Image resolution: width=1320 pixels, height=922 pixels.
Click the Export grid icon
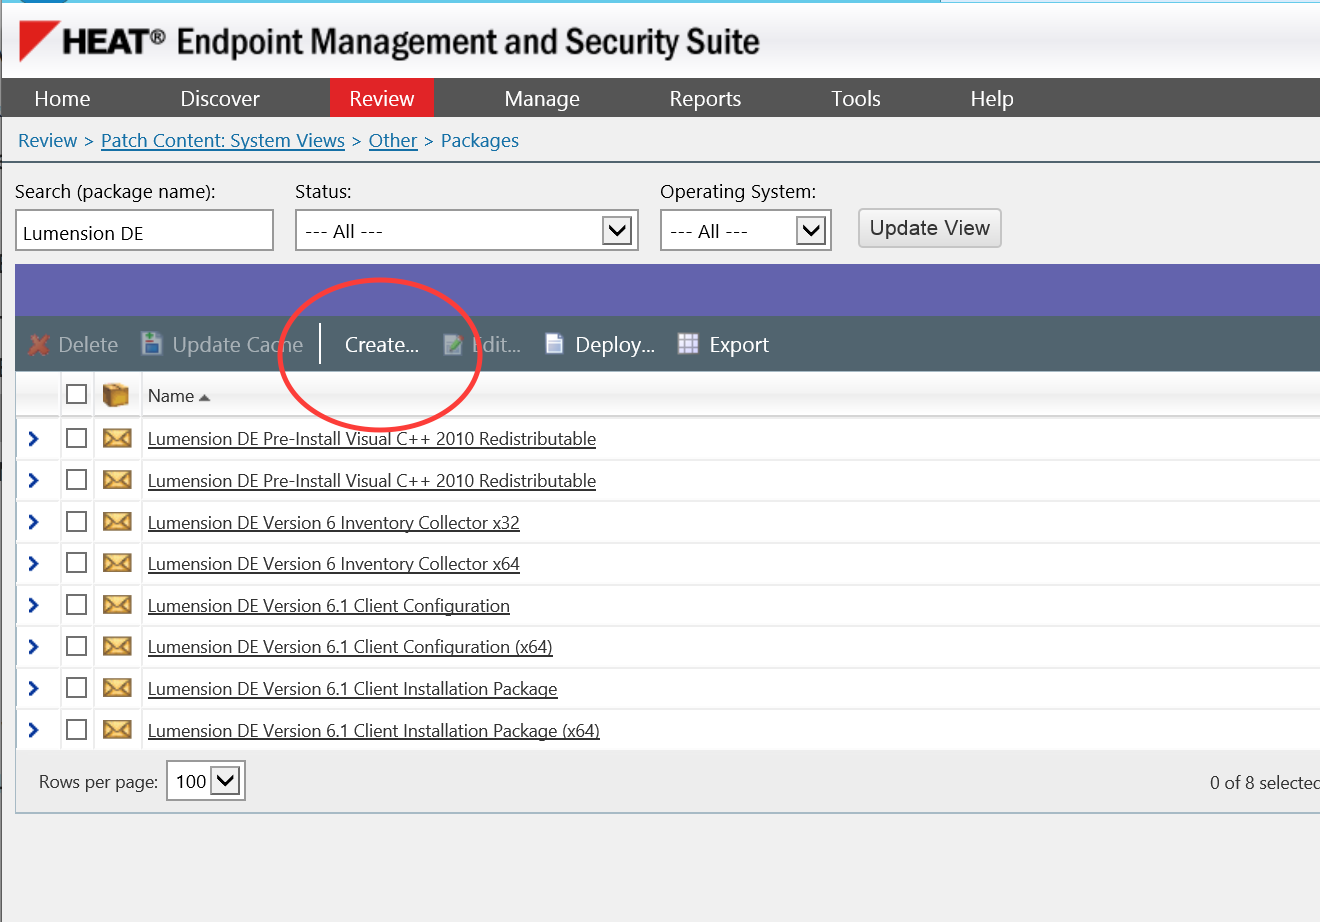tap(688, 344)
